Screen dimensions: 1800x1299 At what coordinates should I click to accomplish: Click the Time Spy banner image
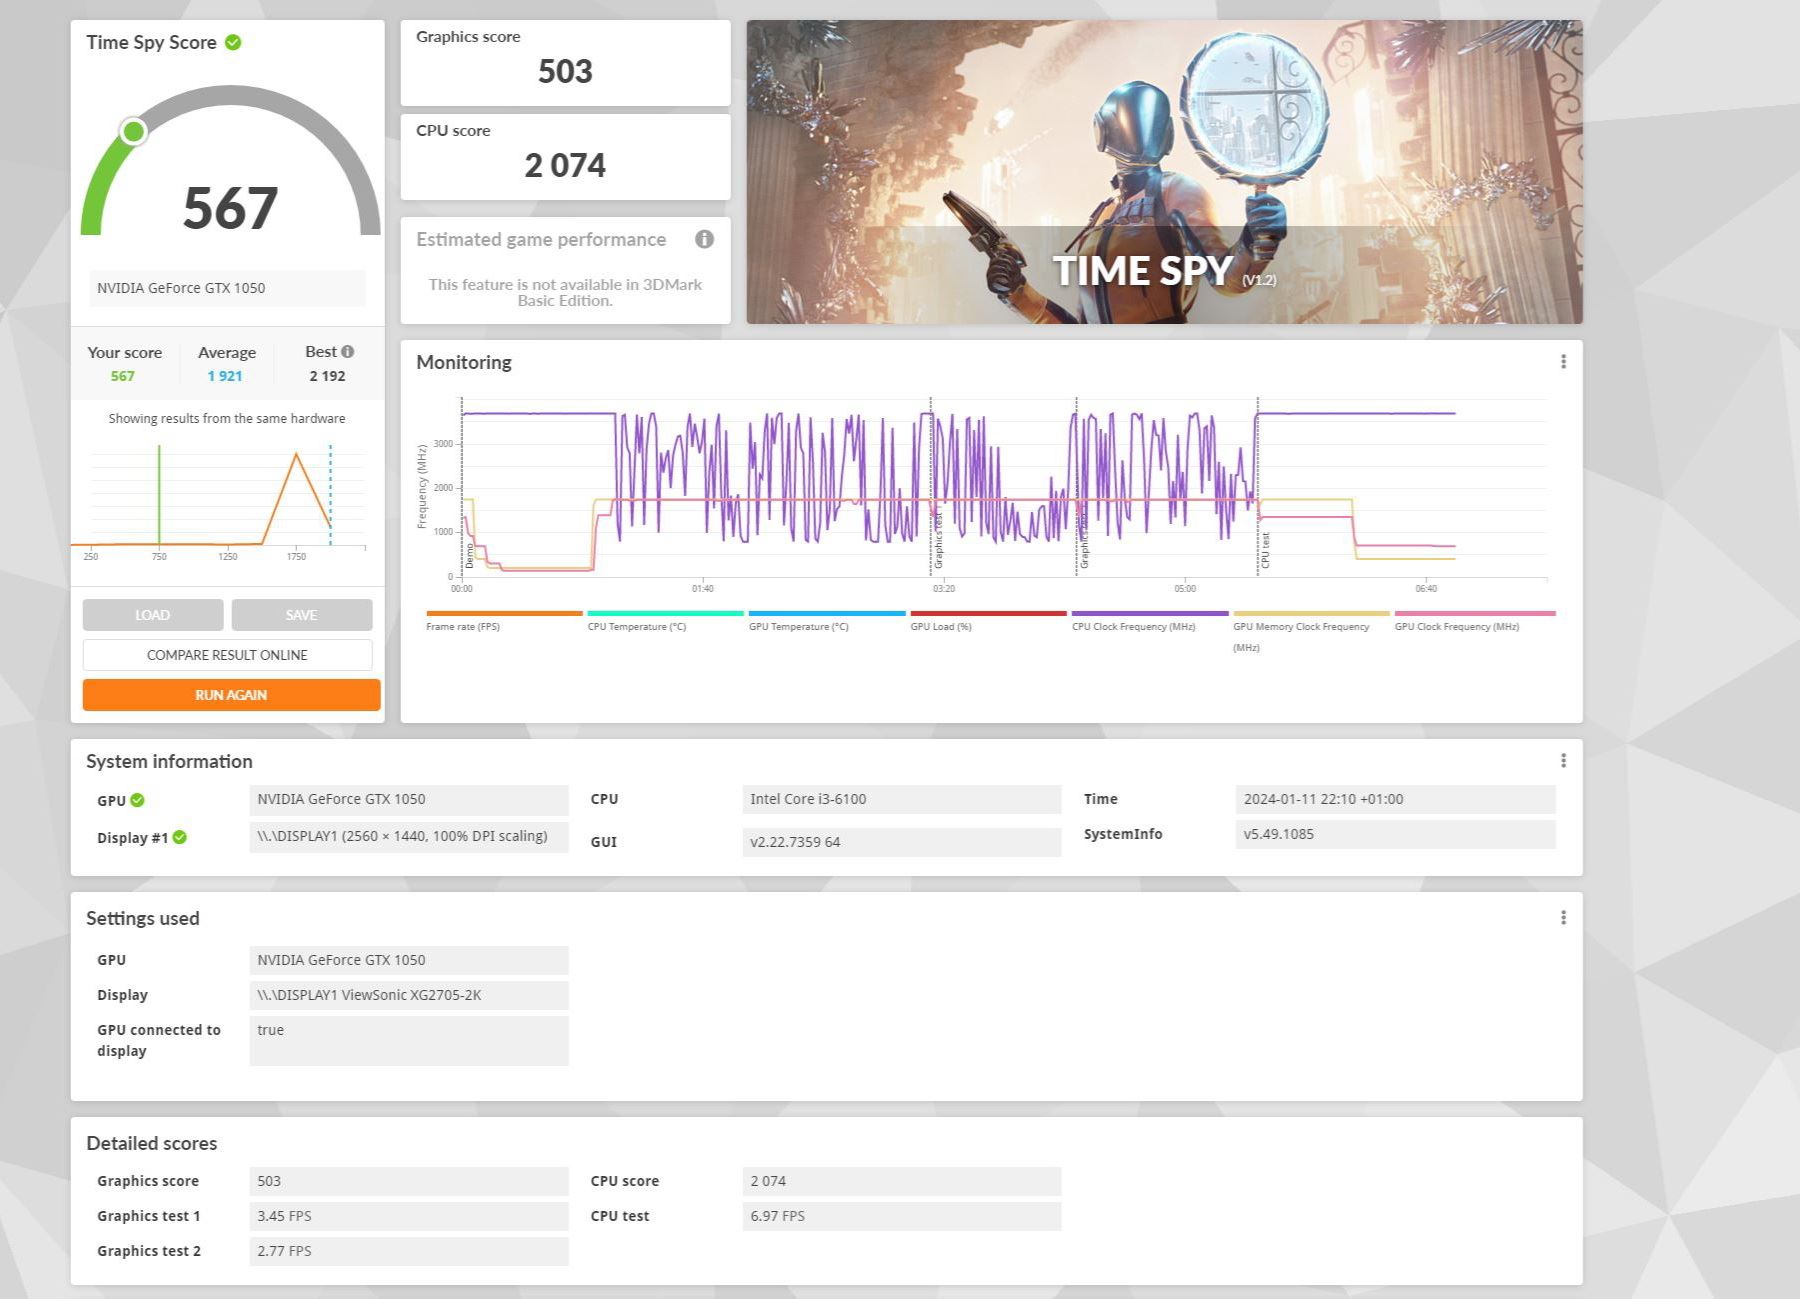[1164, 172]
